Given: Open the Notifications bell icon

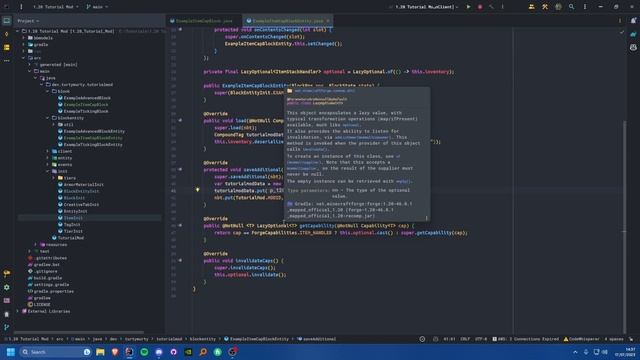Looking at the screenshot, I should [x=633, y=20].
